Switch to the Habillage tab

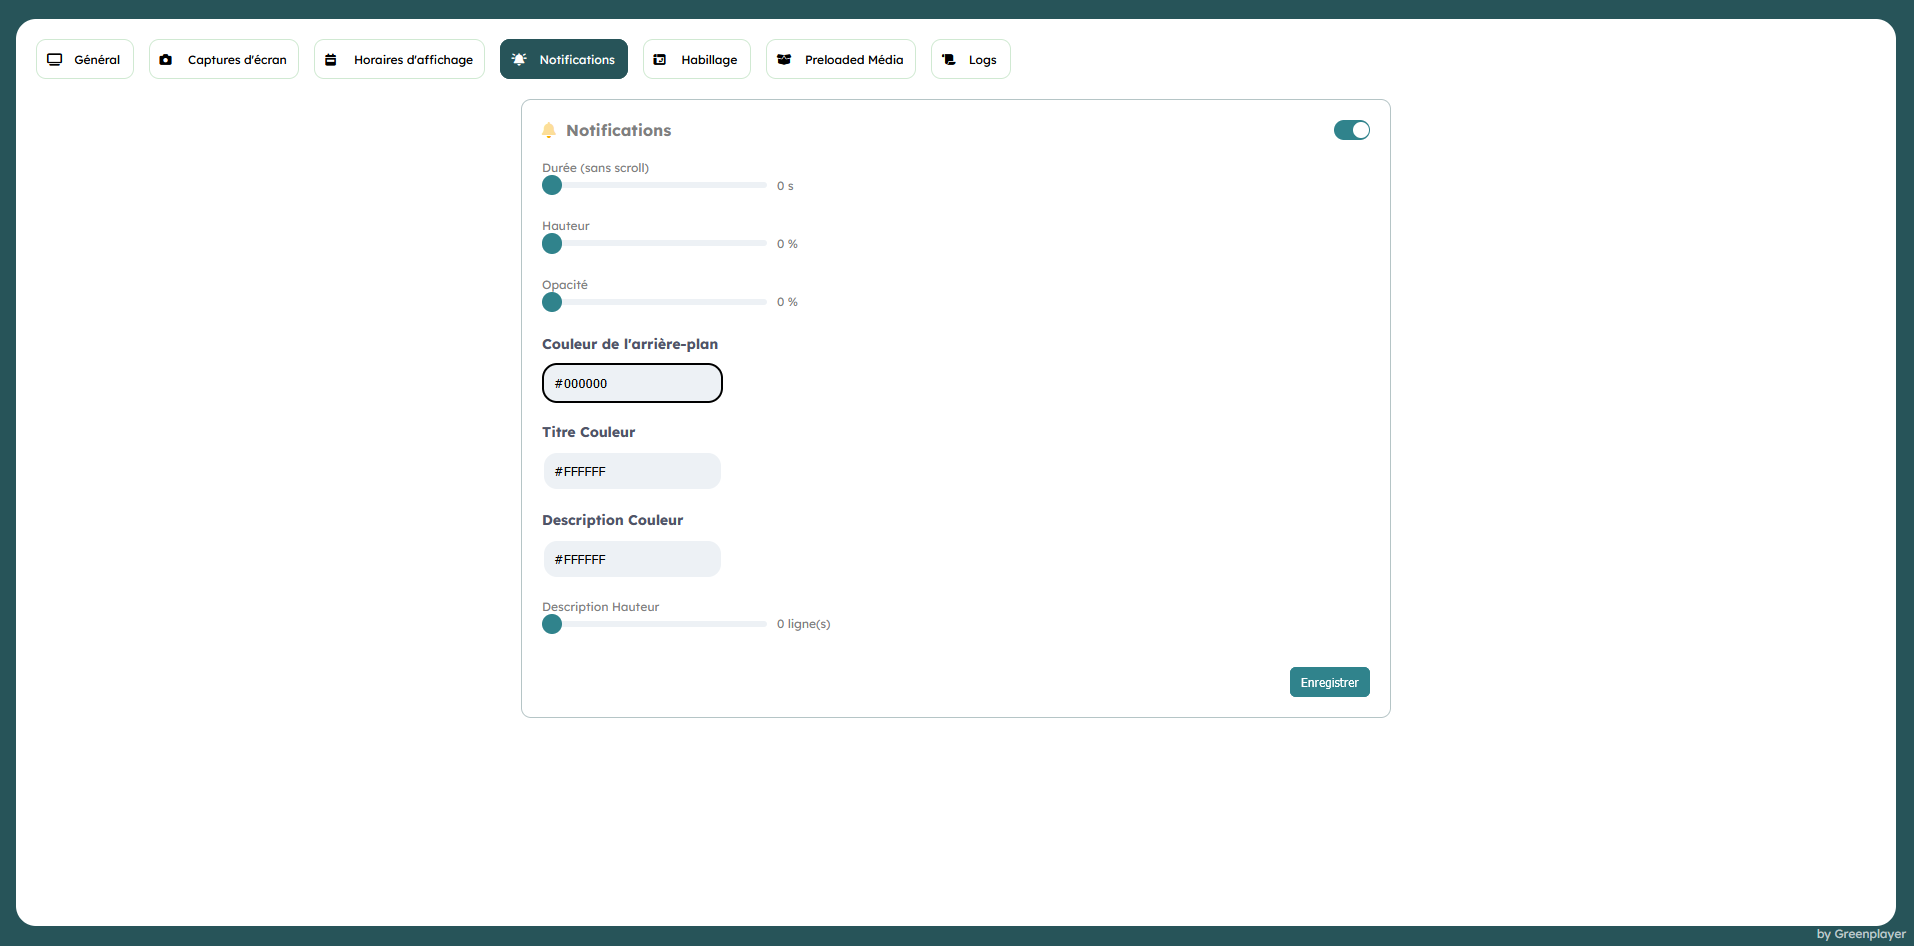pos(697,60)
